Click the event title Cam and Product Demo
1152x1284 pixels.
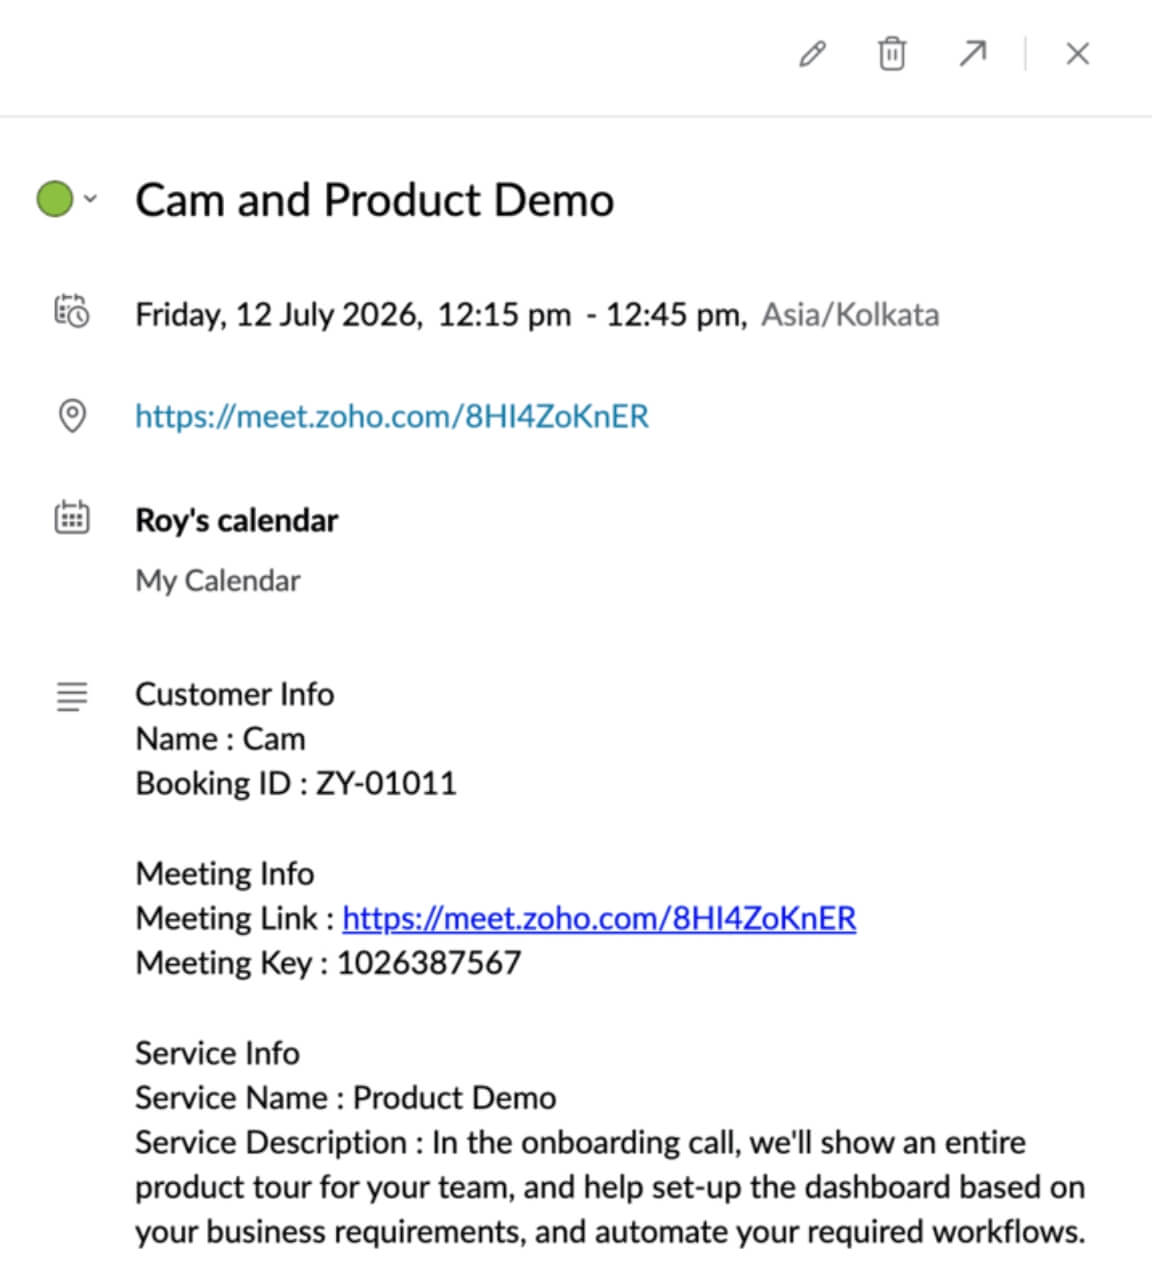point(374,200)
